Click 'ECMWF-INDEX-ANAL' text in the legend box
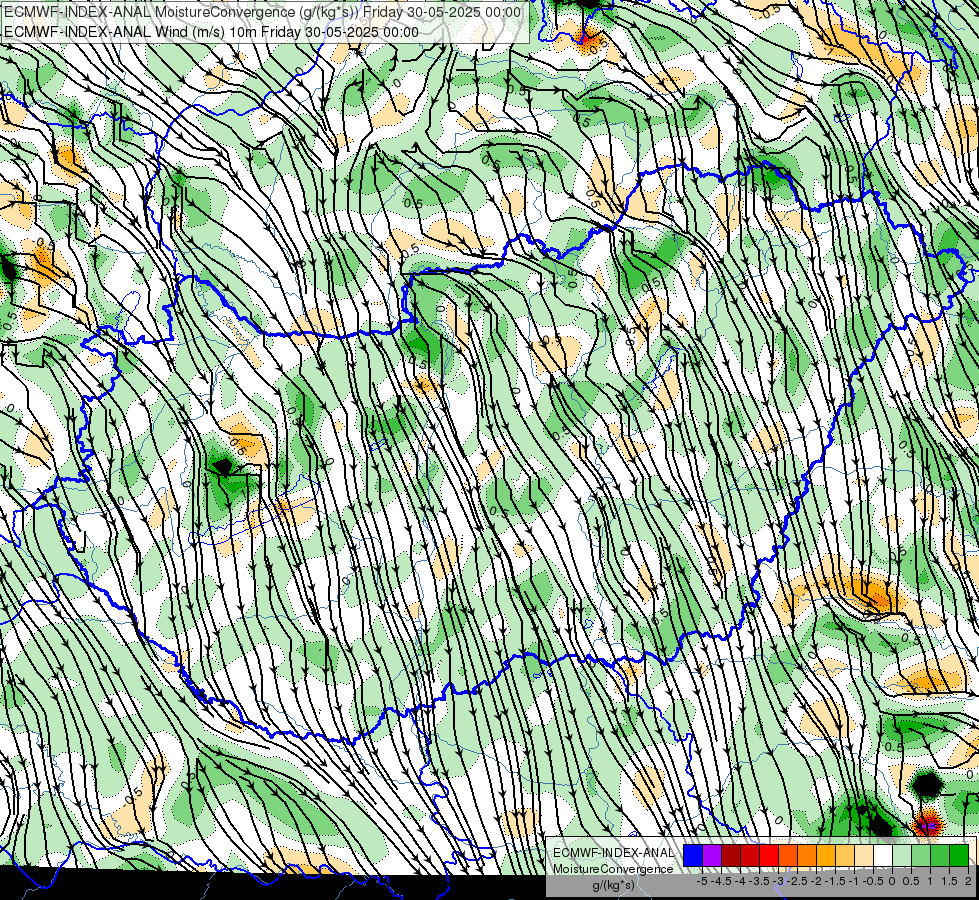 (614, 853)
